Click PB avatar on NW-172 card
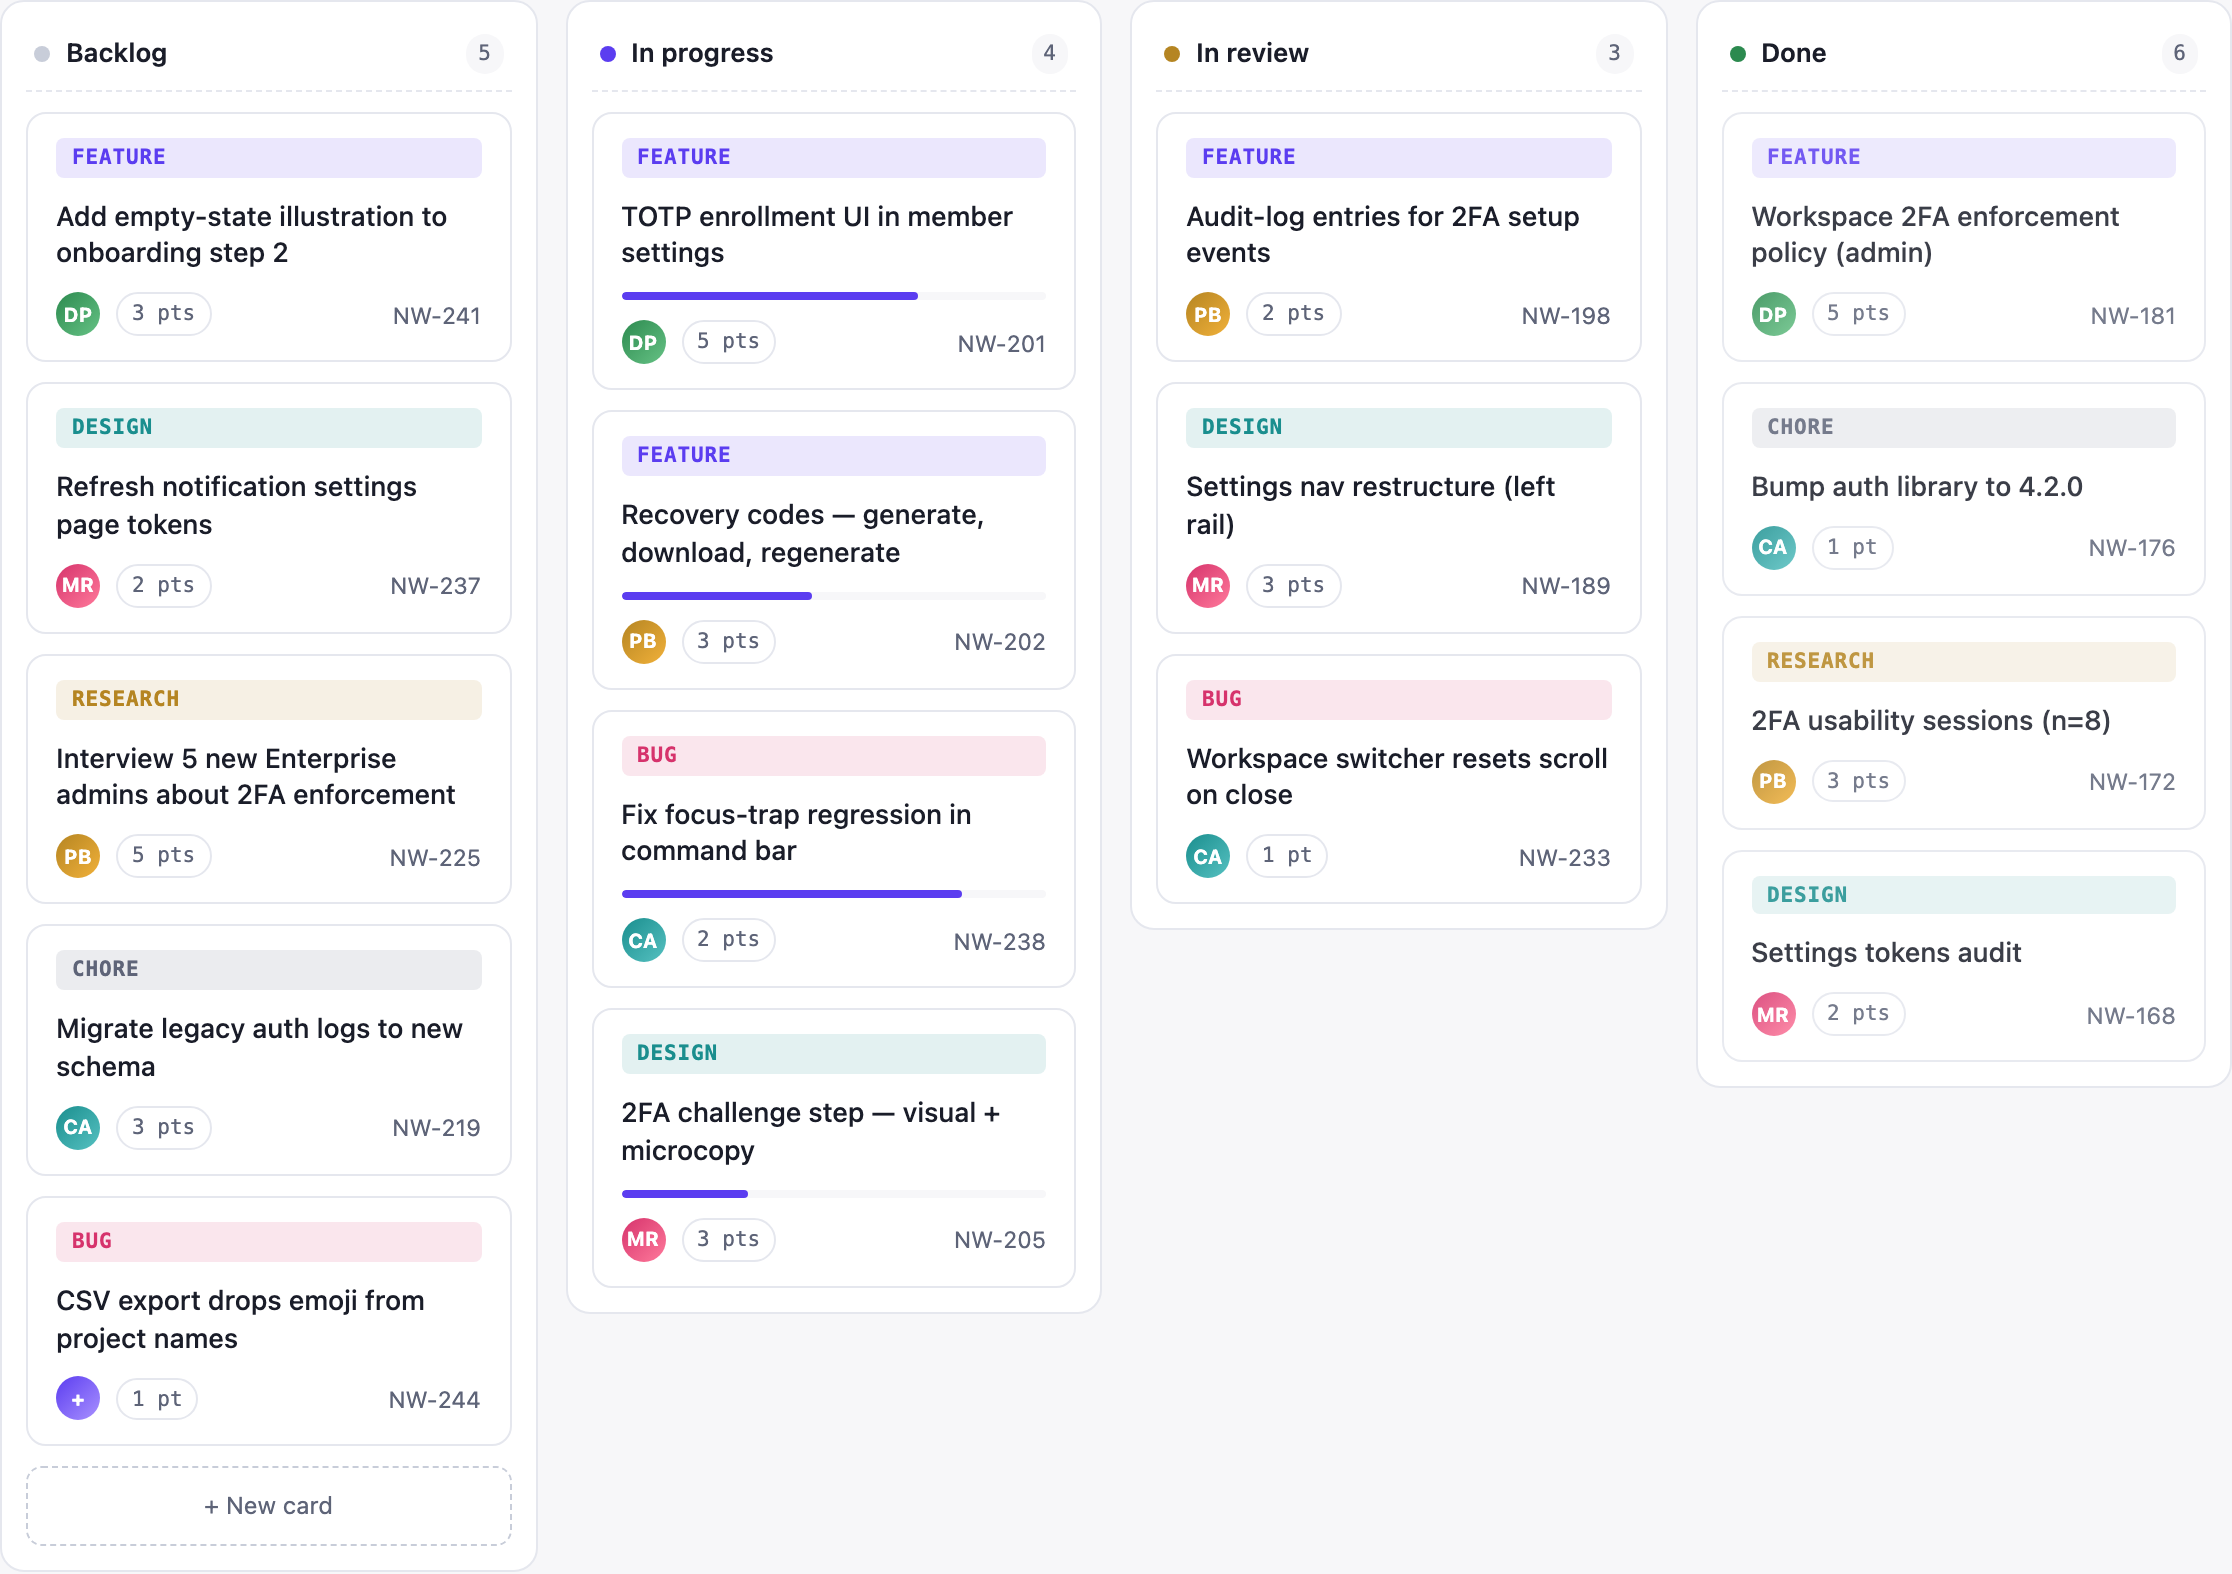Image resolution: width=2232 pixels, height=1574 pixels. (1773, 781)
